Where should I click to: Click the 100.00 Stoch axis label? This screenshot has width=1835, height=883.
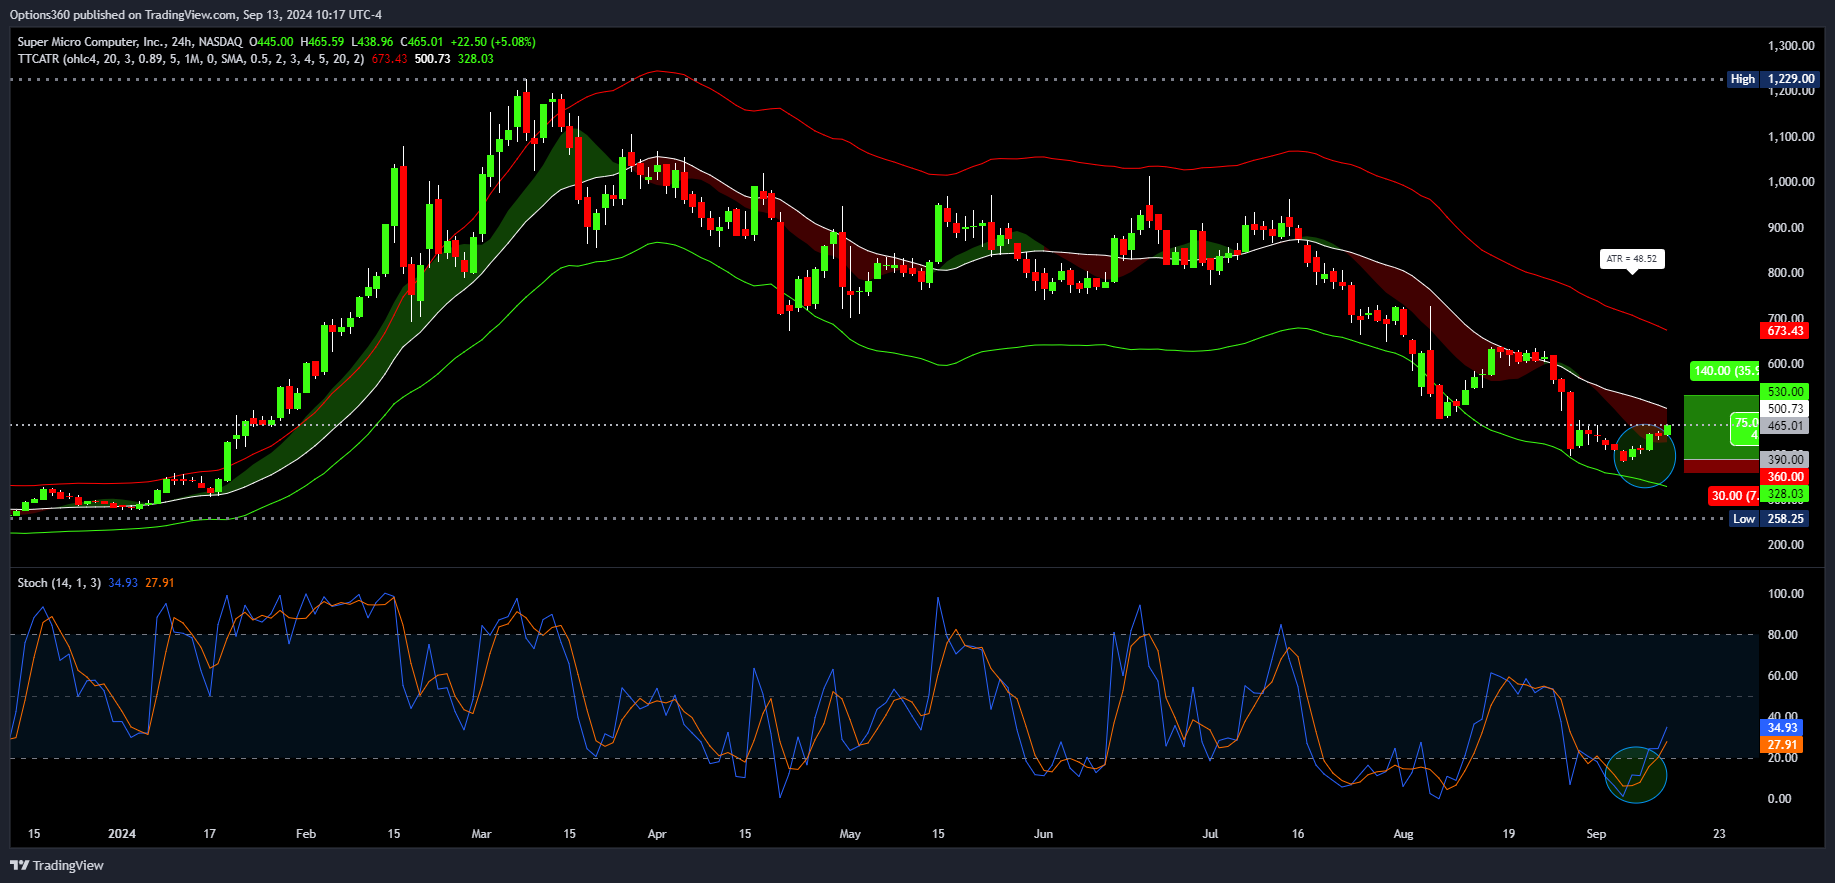click(1786, 594)
